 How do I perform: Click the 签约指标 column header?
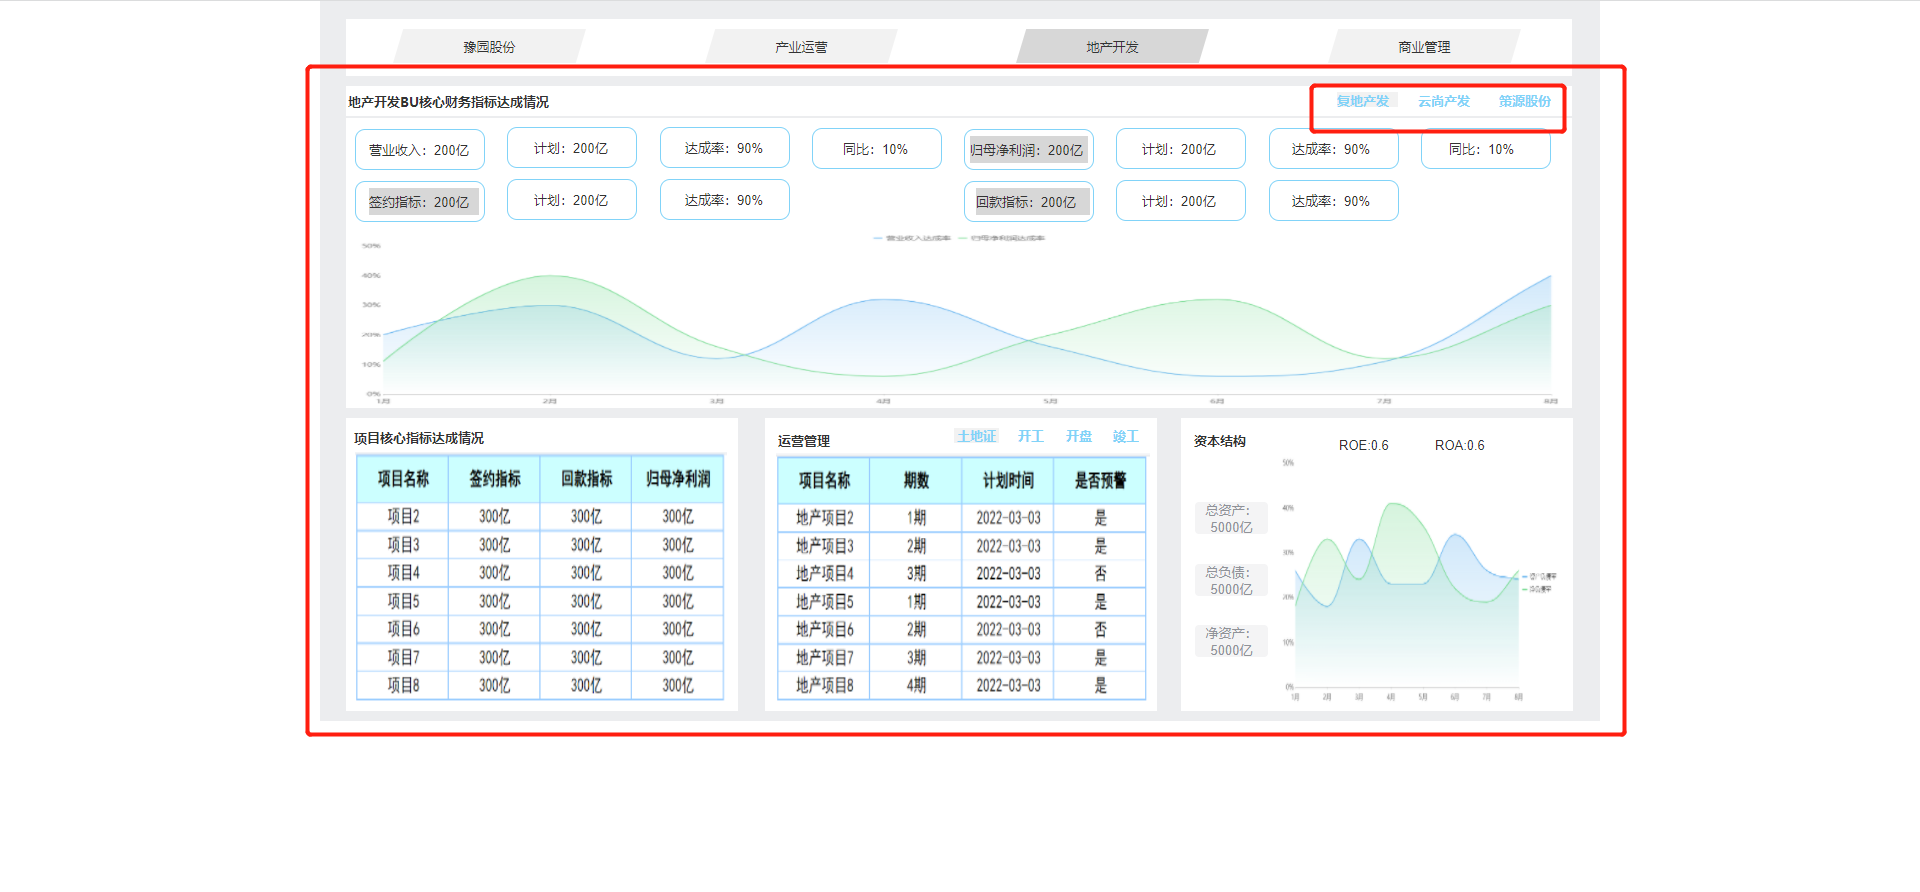click(495, 479)
